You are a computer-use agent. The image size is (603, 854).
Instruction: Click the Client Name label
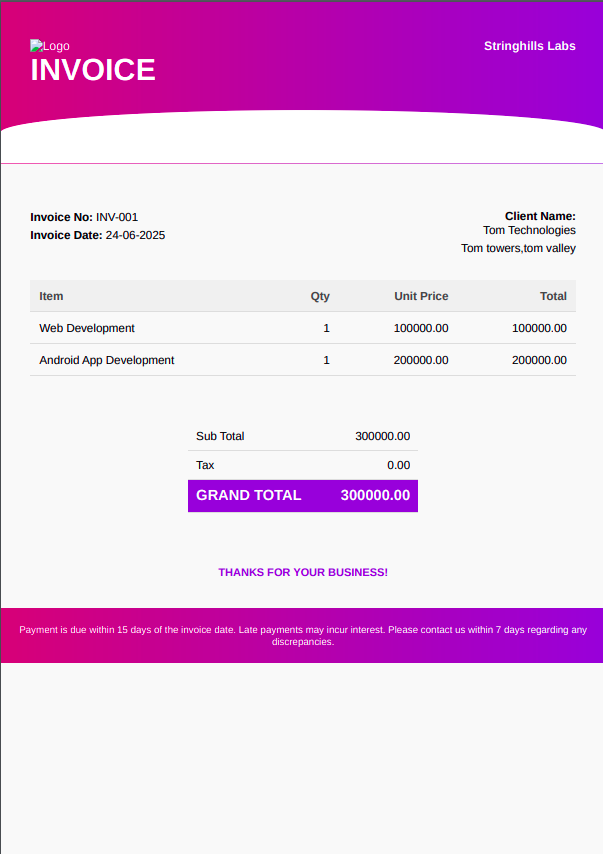point(540,216)
